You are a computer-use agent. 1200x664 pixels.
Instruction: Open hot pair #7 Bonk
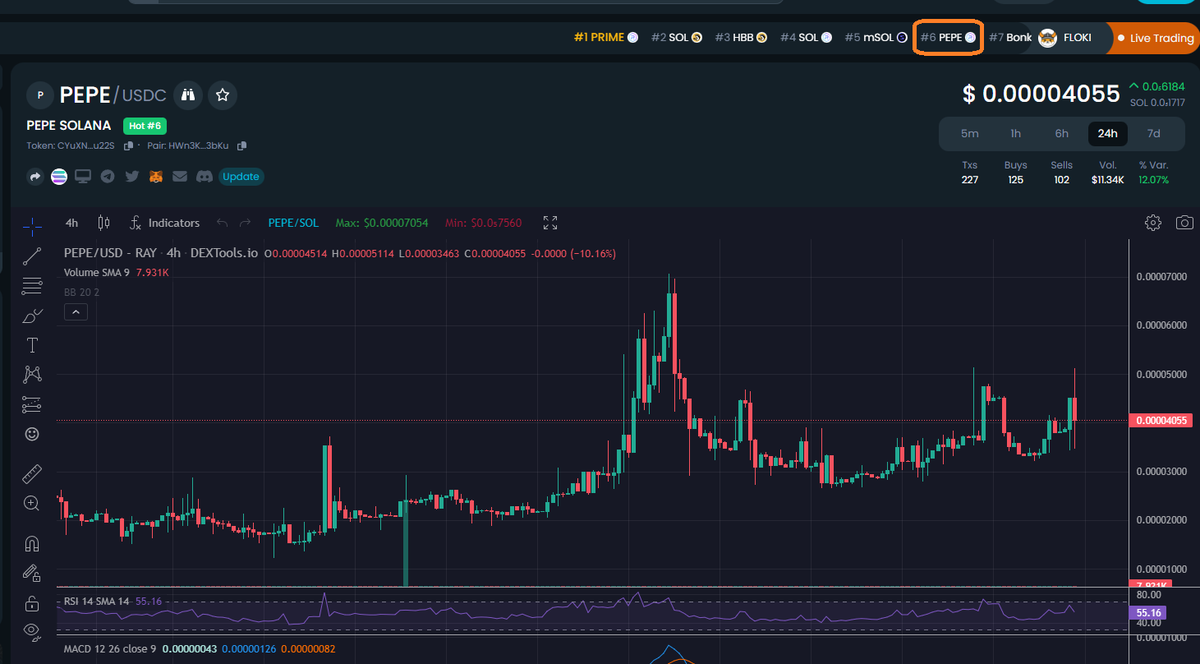1010,38
